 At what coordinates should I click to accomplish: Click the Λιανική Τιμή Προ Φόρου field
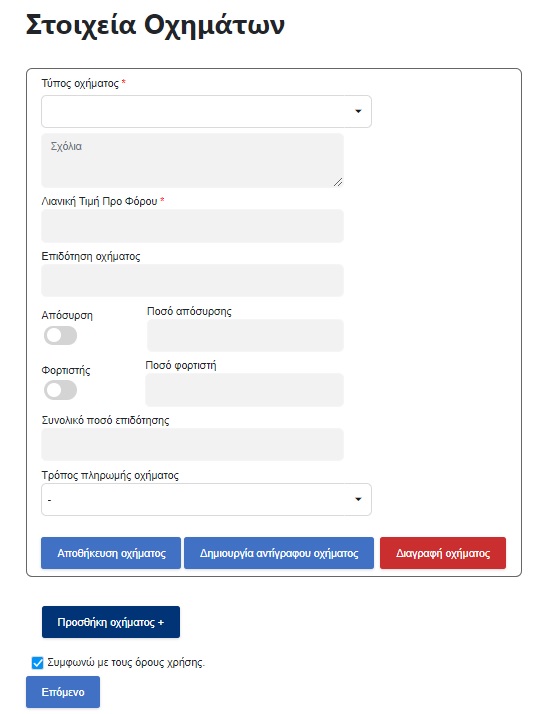point(193,226)
